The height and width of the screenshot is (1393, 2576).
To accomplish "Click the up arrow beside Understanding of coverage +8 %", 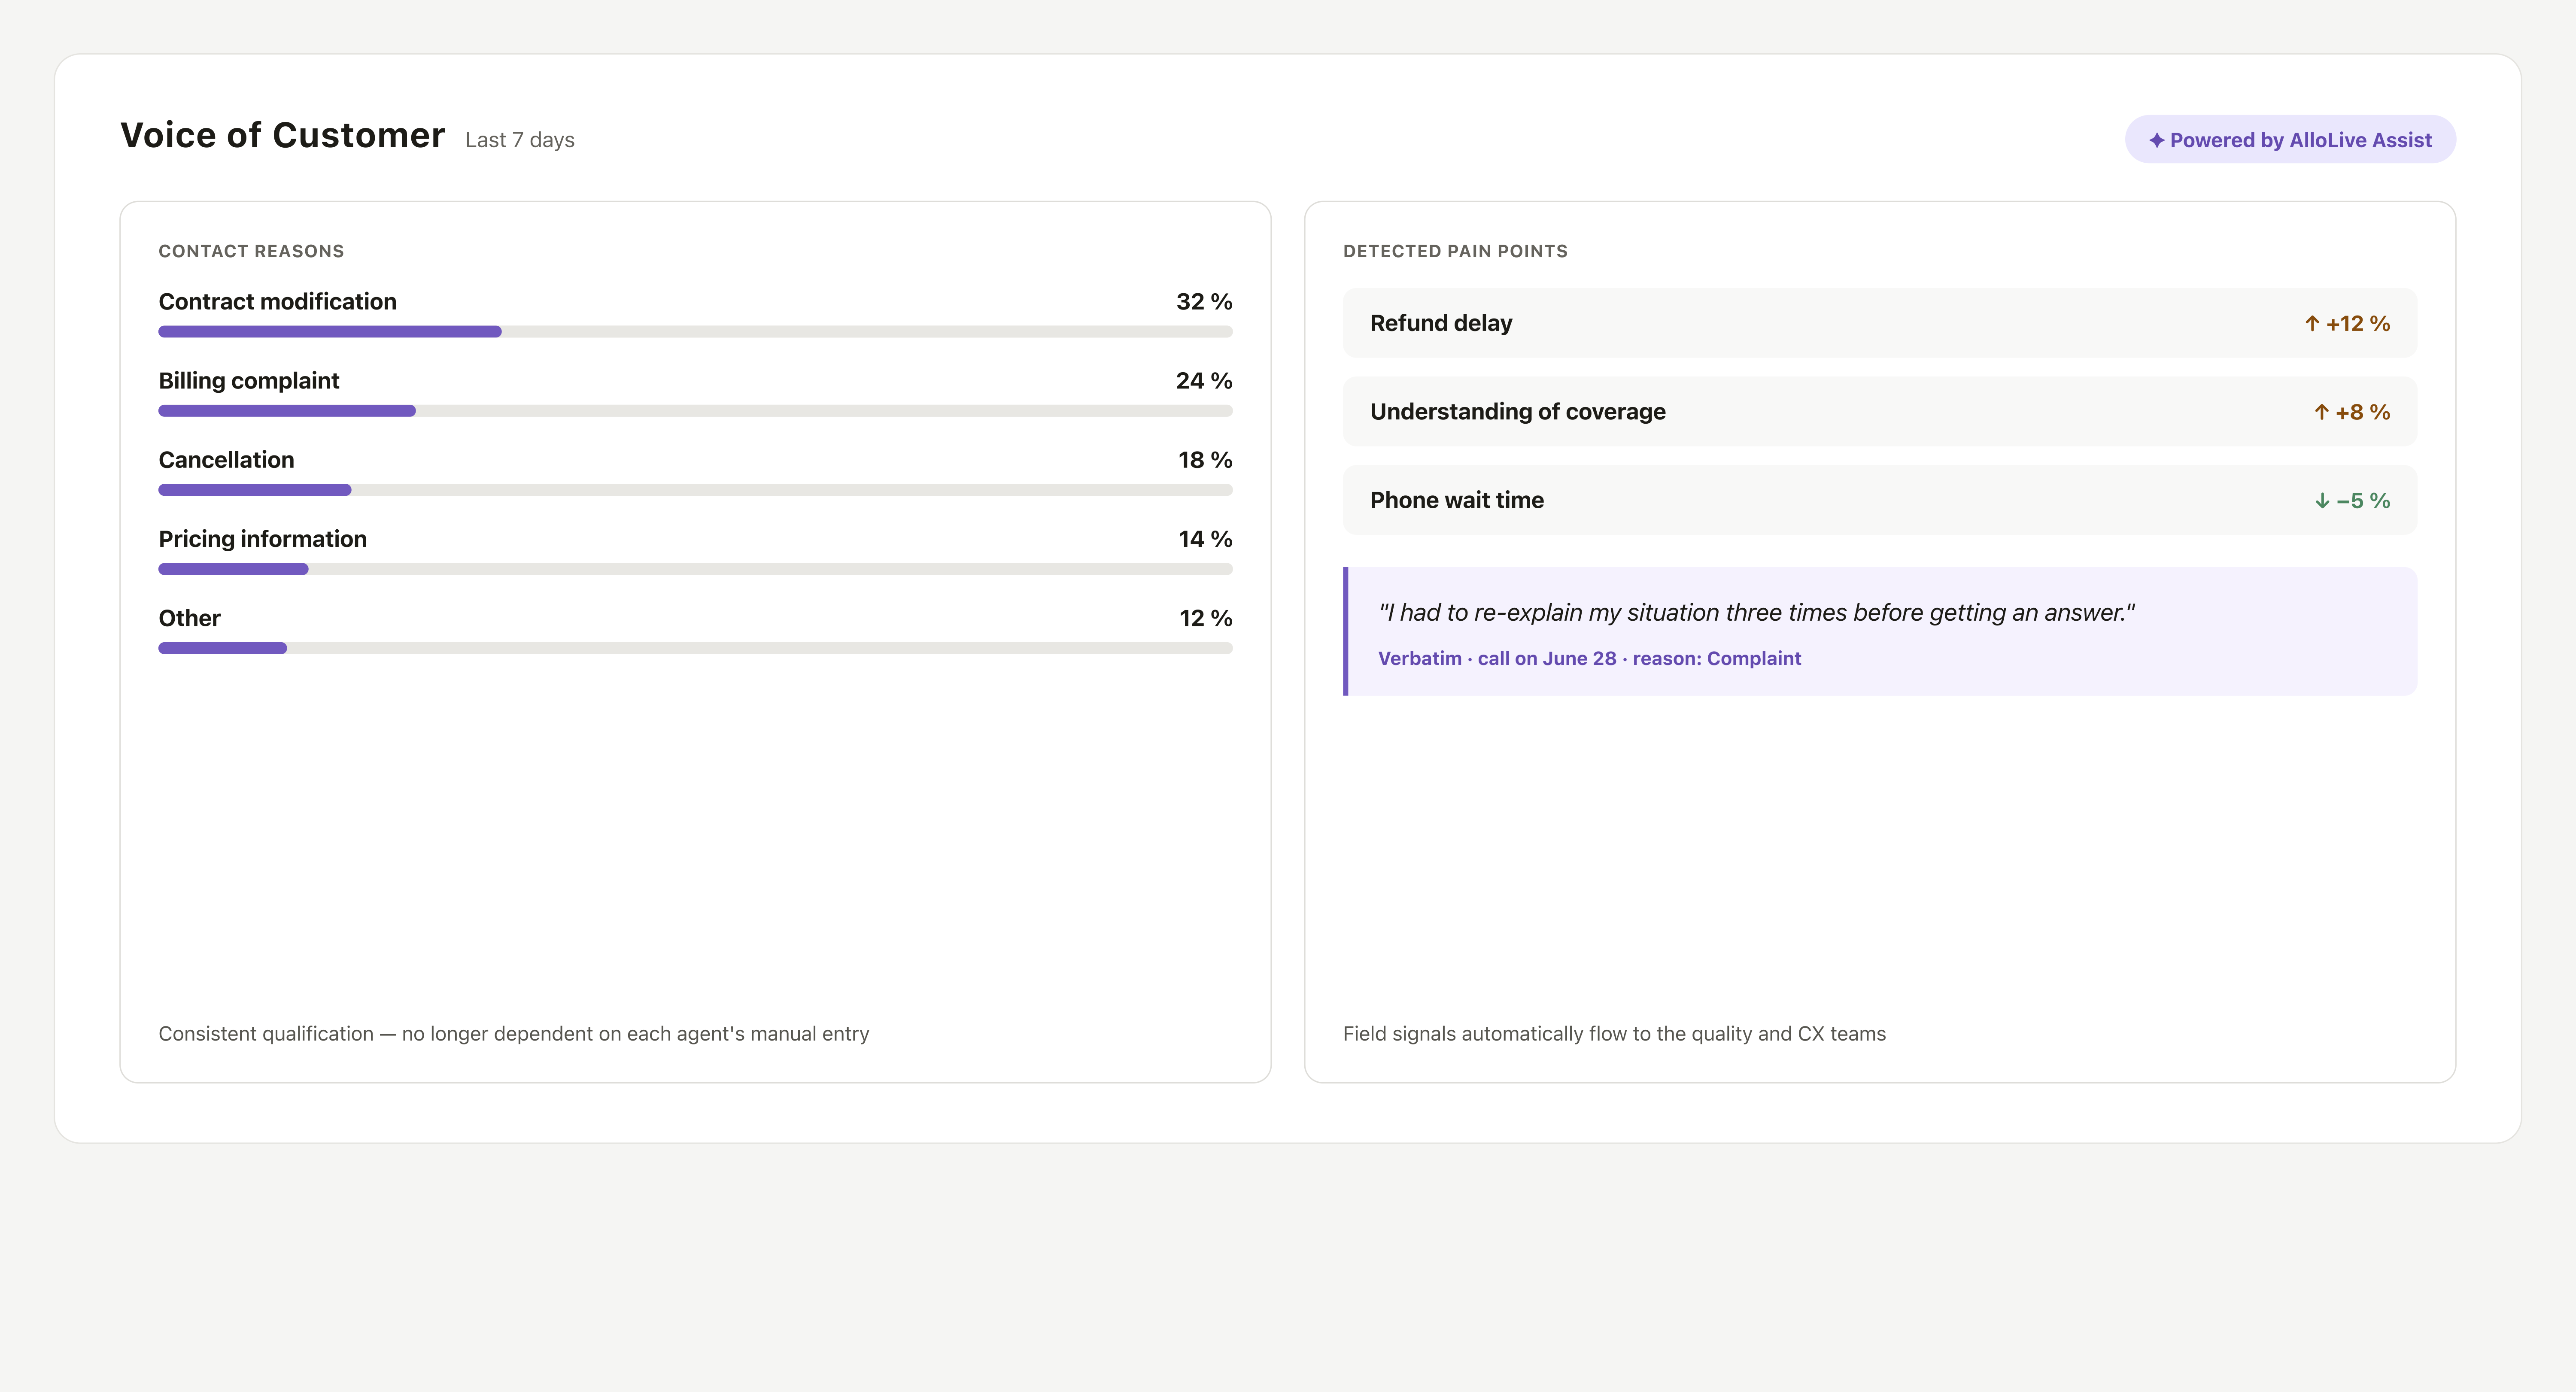I will tap(2322, 412).
